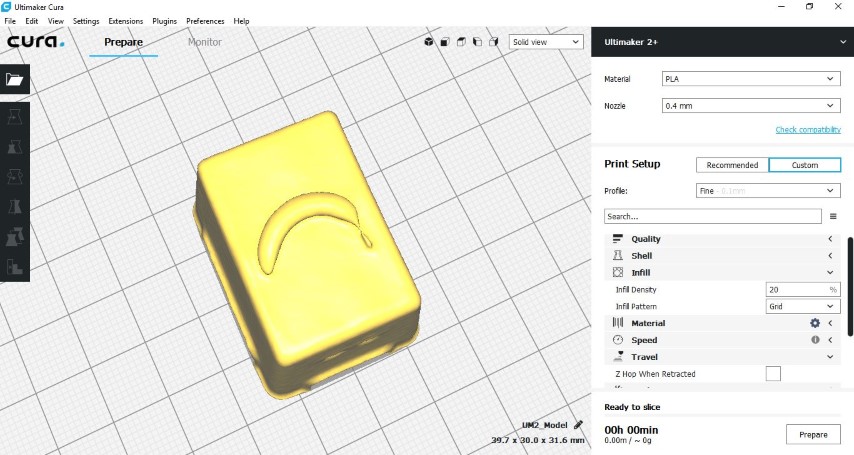Open the Extensions menu
This screenshot has width=854, height=455.
[125, 21]
